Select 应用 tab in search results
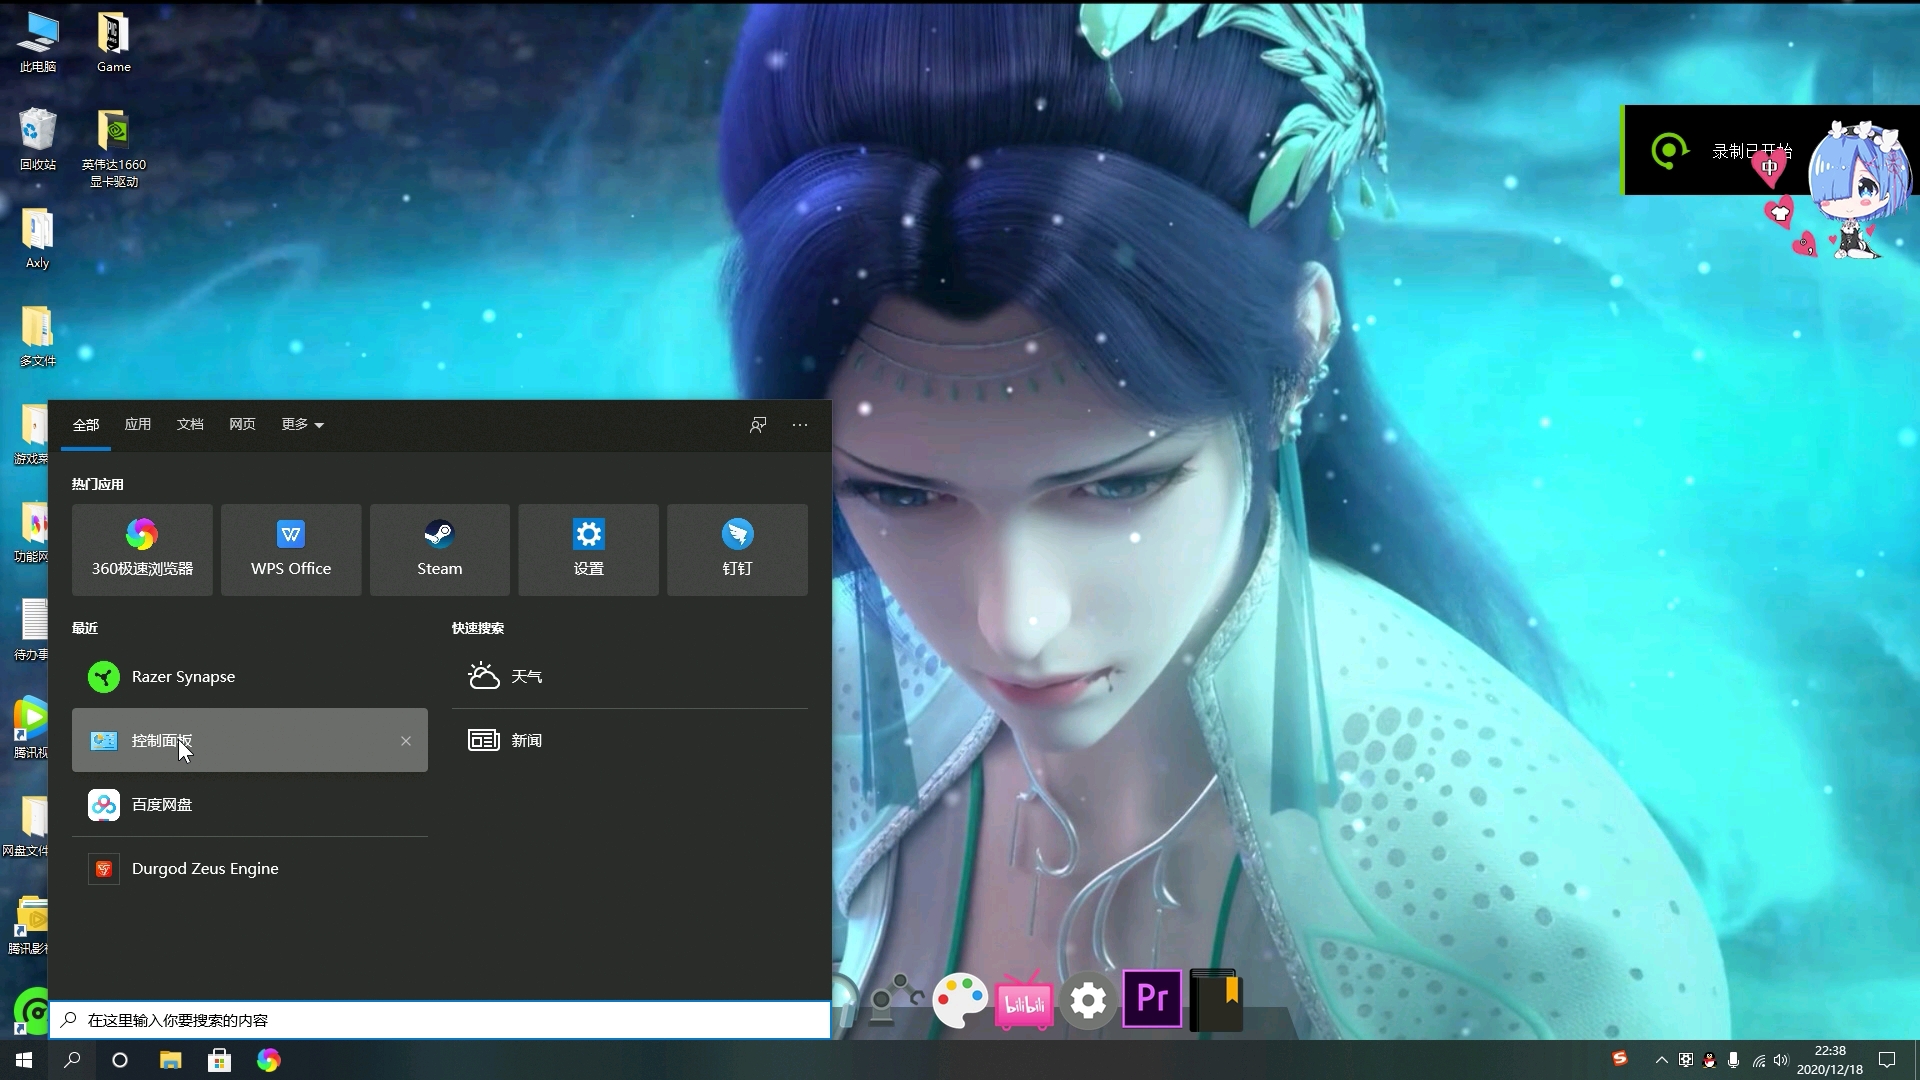 (137, 423)
